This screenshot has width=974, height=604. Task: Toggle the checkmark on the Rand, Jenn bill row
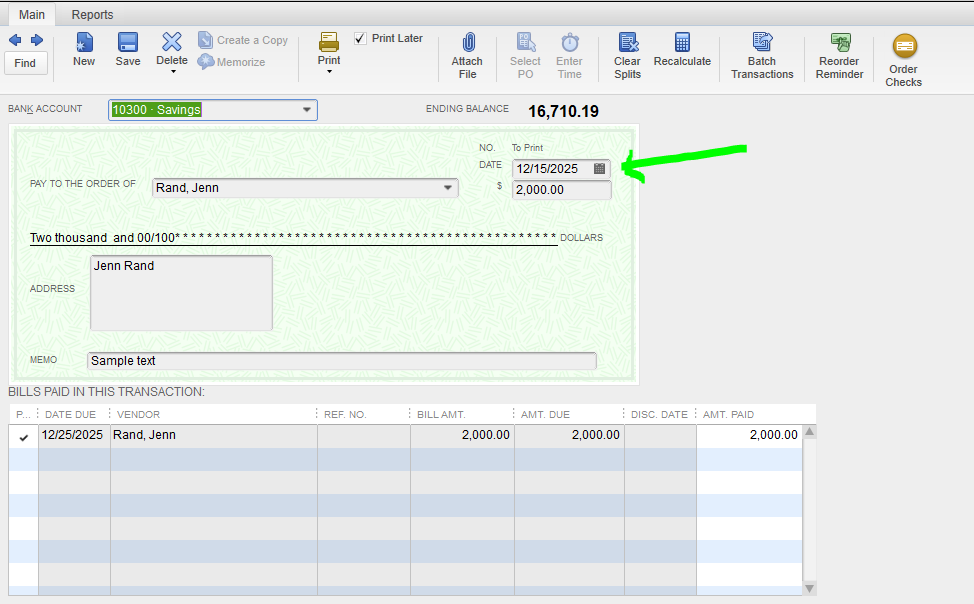click(24, 437)
